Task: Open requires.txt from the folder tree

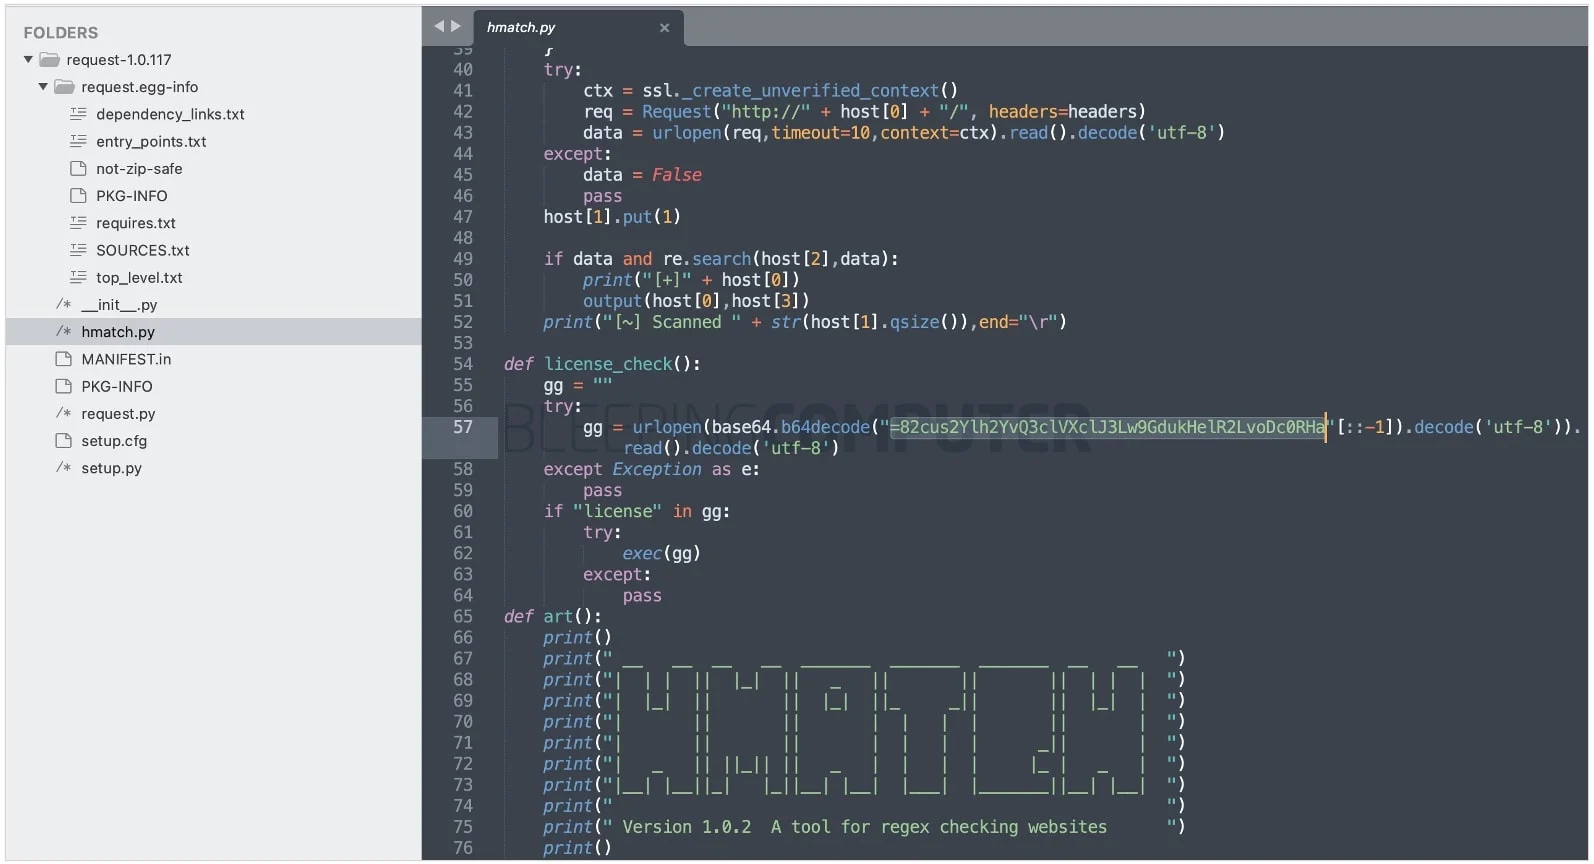Action: [x=135, y=223]
